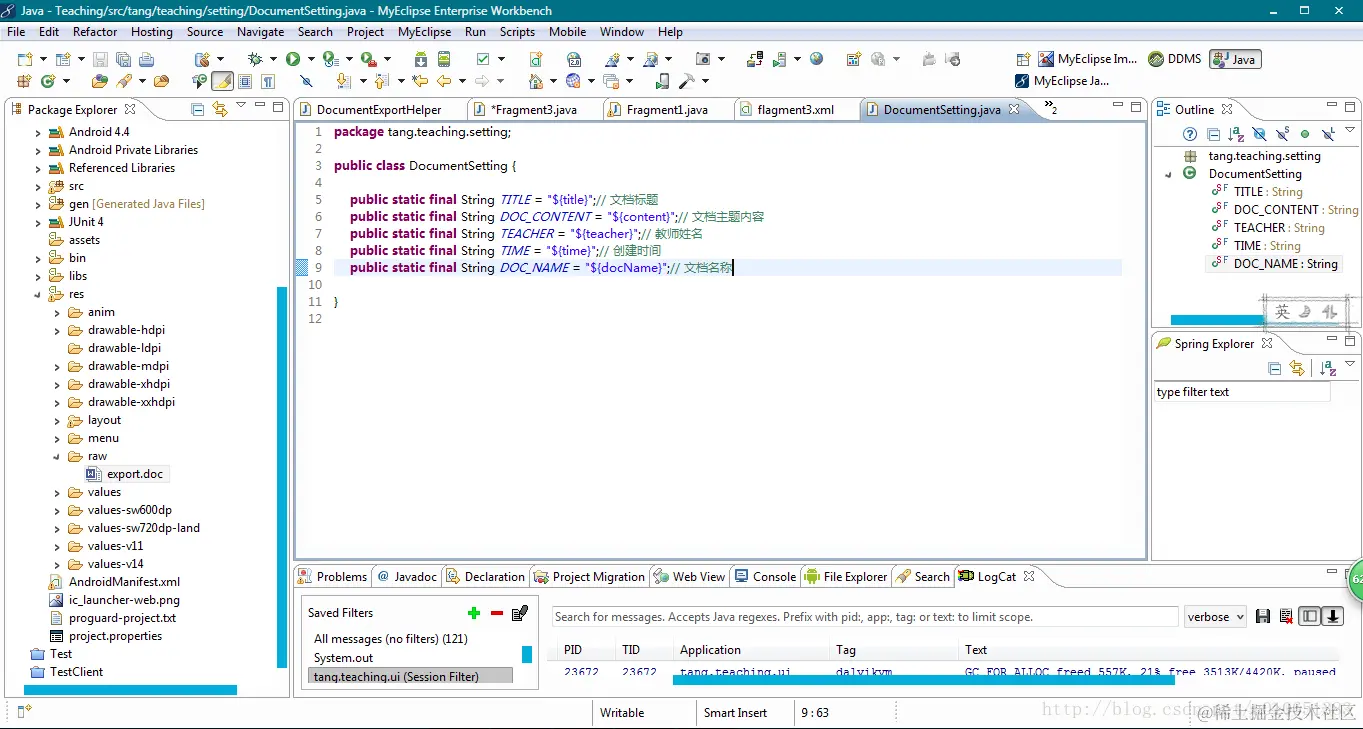Open the Android Virtual Device Manager icon
Viewport: 1363px width, 729px height.
(444, 59)
